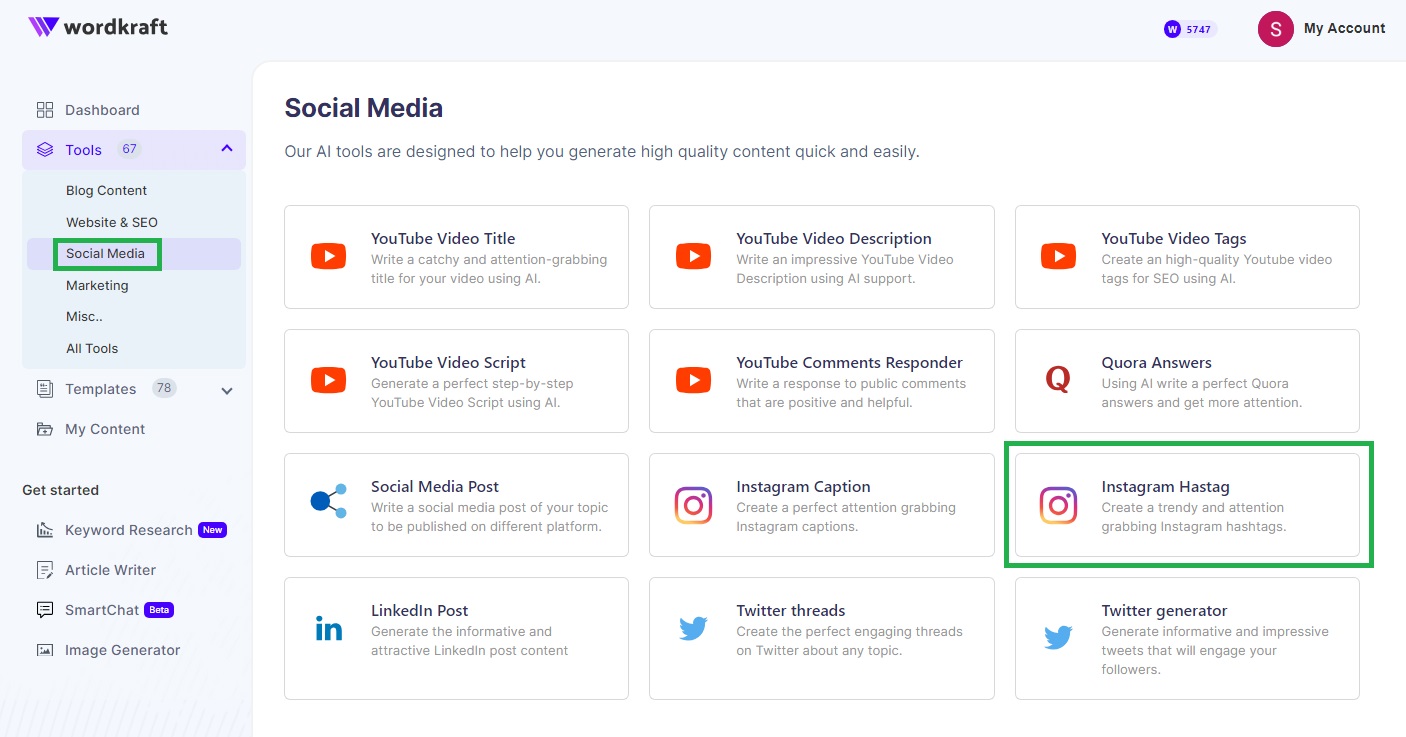Click the Social Media Post share icon
Viewport: 1406px width, 737px height.
click(x=328, y=502)
